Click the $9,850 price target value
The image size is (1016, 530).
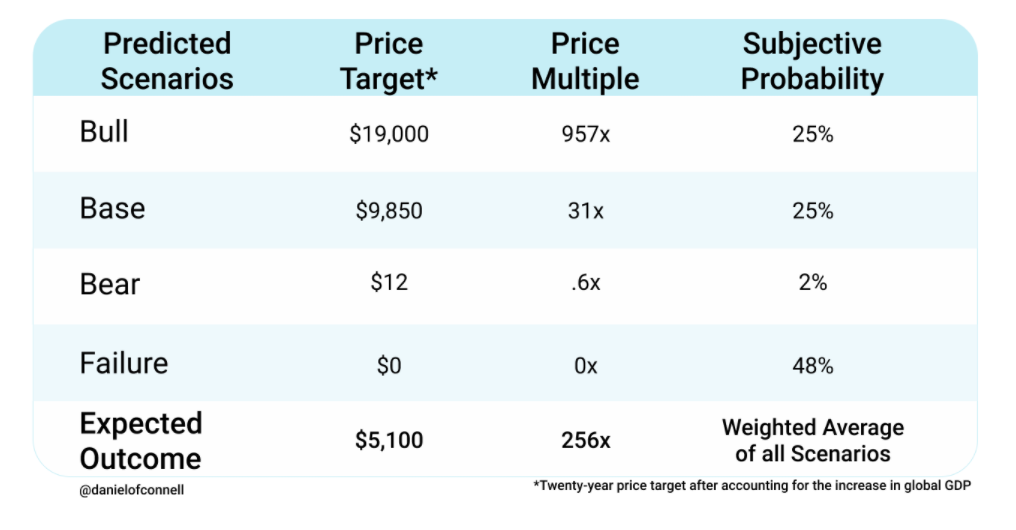point(389,211)
